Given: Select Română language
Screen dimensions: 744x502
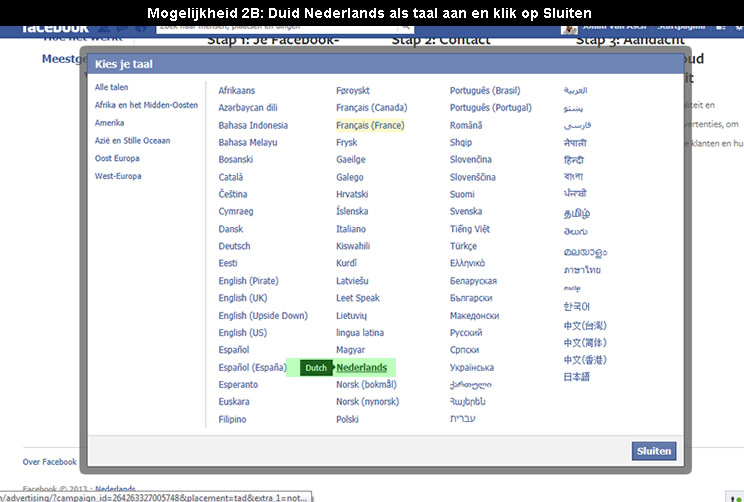Looking at the screenshot, I should coord(466,125).
